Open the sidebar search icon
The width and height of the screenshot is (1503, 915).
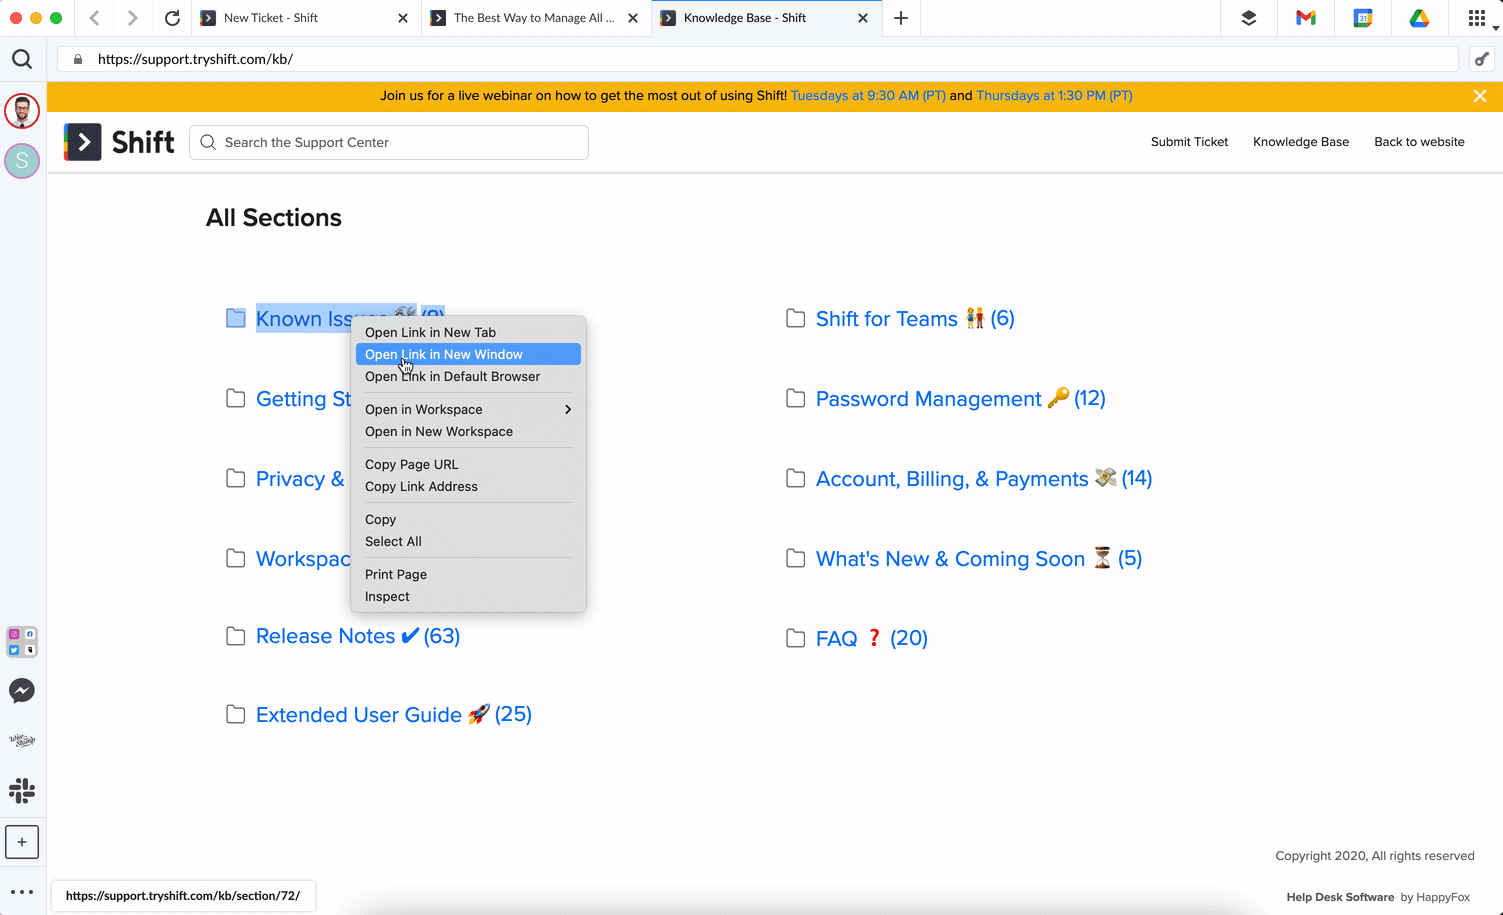point(22,59)
